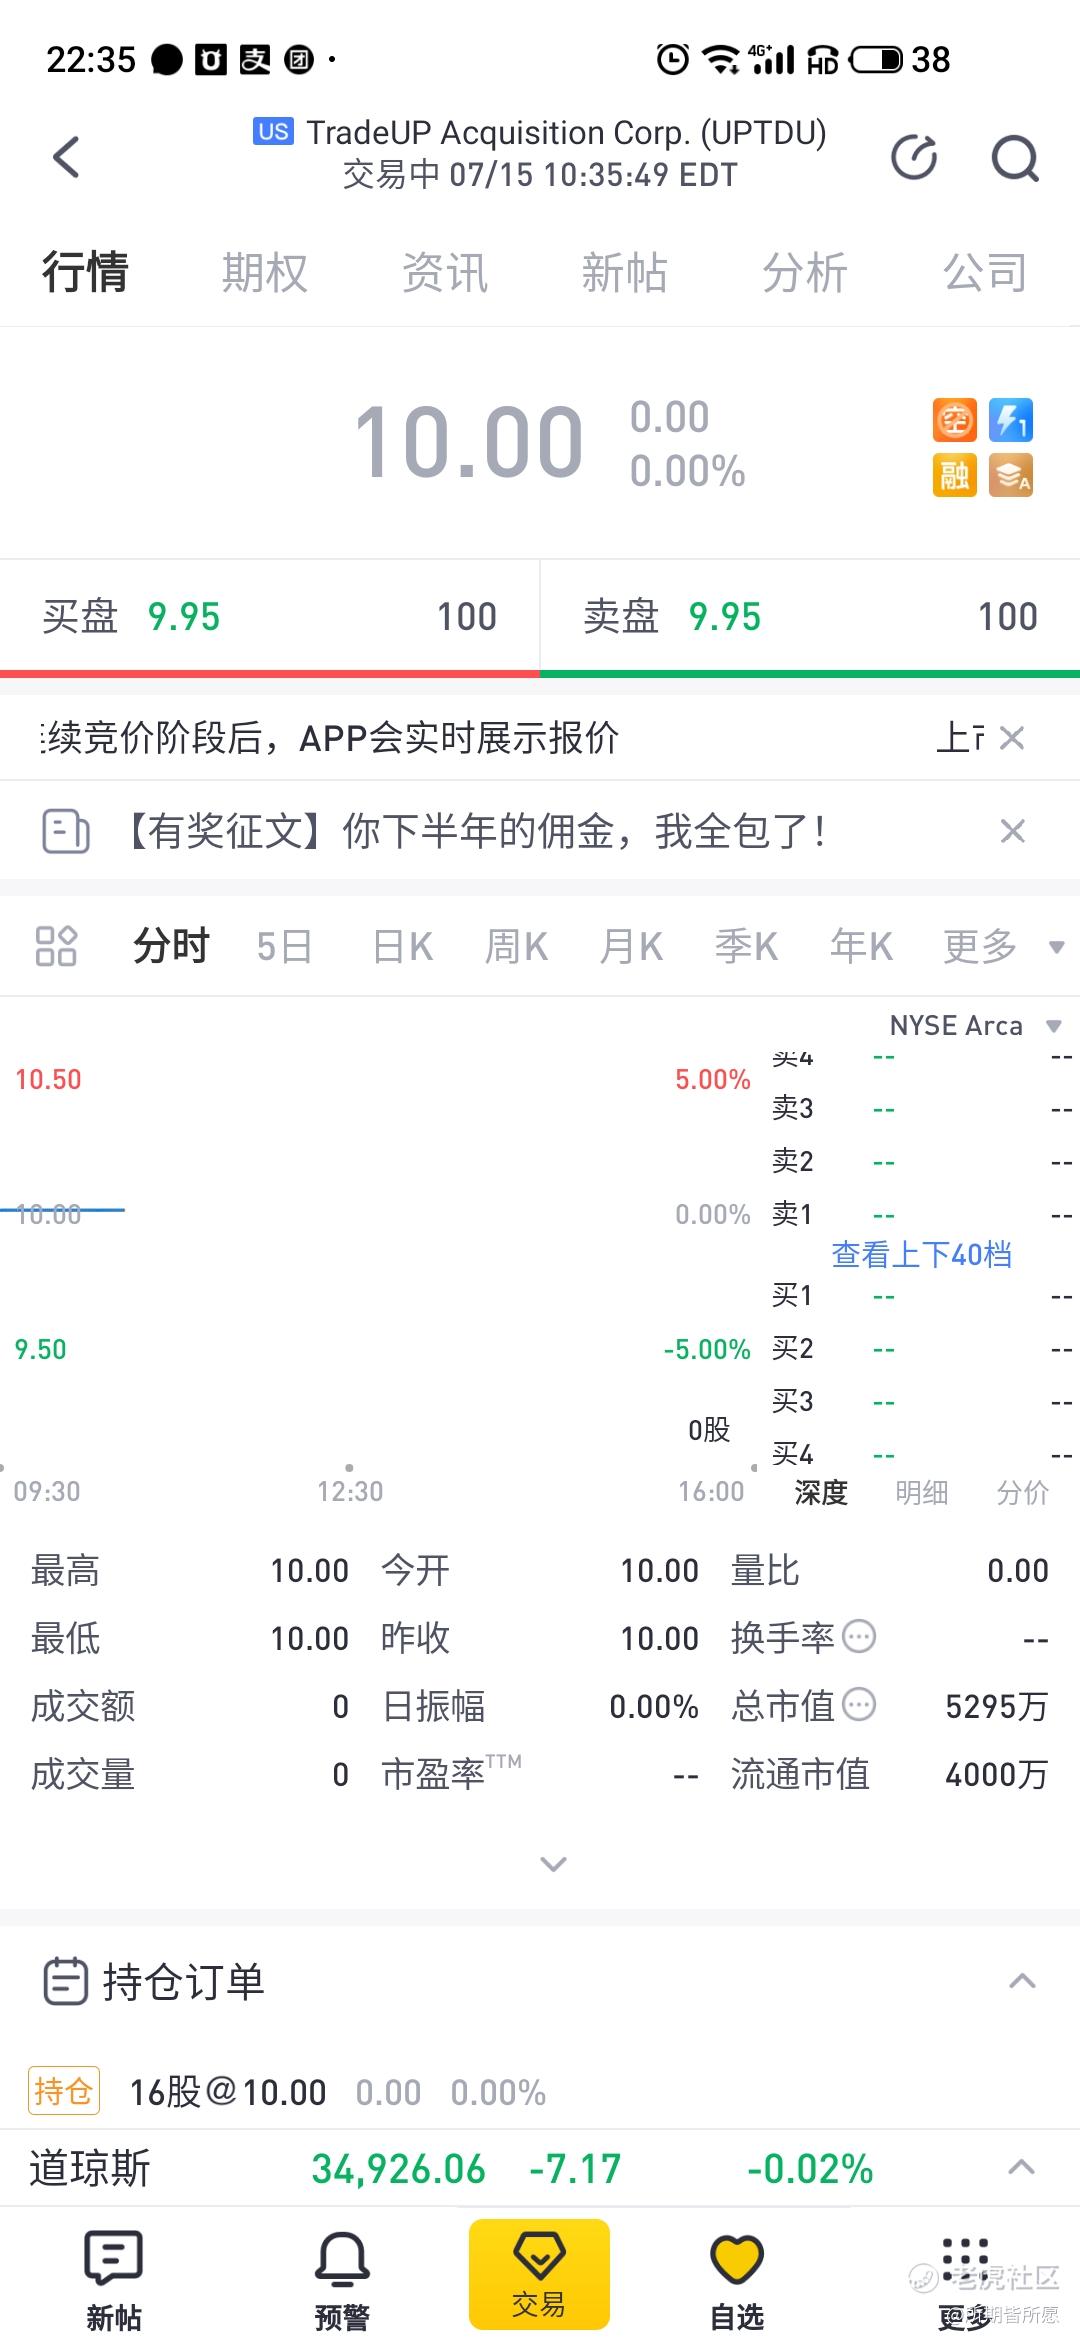This screenshot has width=1080, height=2340.
Task: Tap the 卖1 order book row
Action: click(x=921, y=1214)
